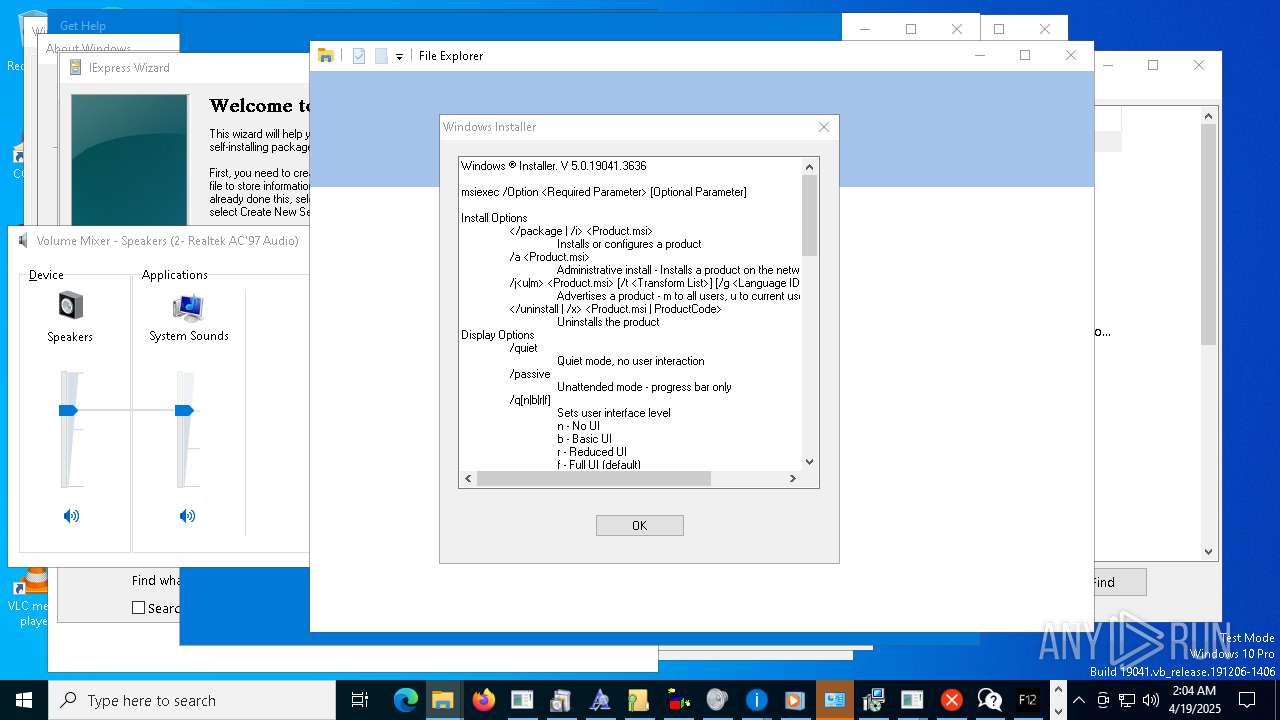Click the File Explorer folder icon in title bar
This screenshot has height=720, width=1280.
point(326,56)
